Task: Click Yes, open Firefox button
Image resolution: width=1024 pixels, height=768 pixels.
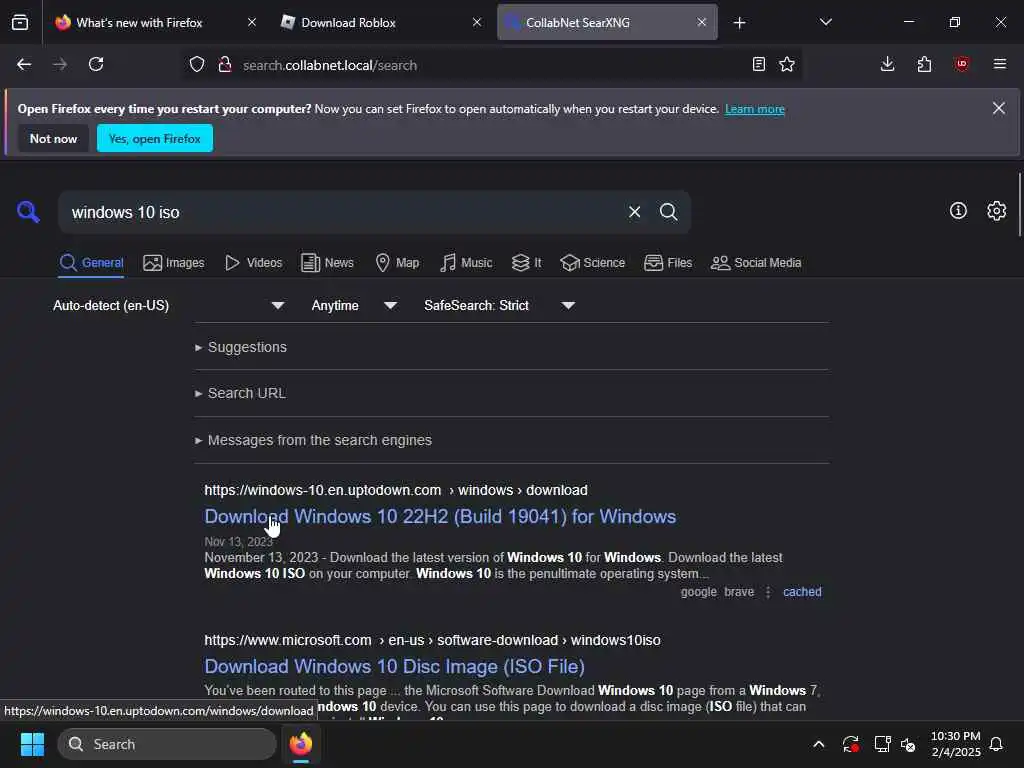Action: click(x=155, y=138)
